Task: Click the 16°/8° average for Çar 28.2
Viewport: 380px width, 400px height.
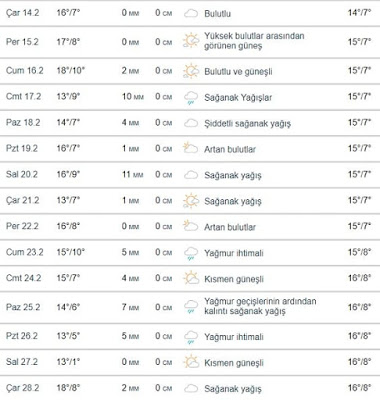Action: (360, 388)
